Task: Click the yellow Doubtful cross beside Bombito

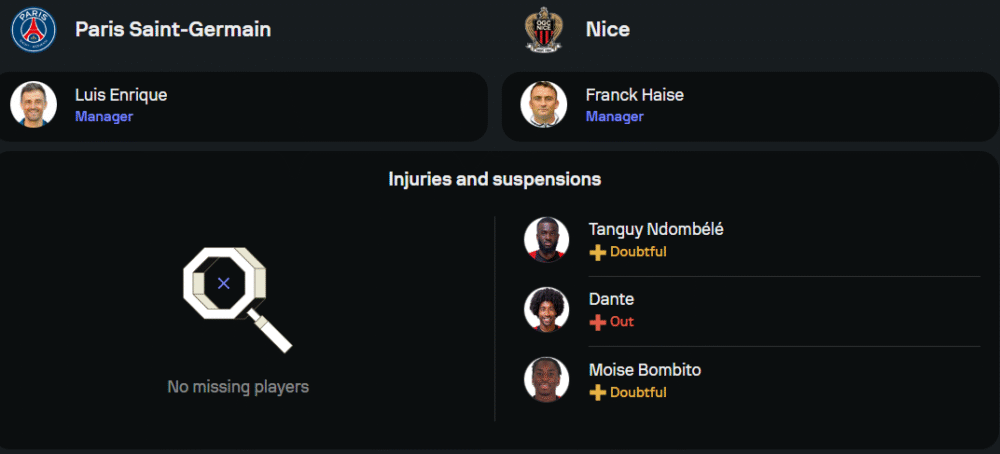Action: [598, 393]
